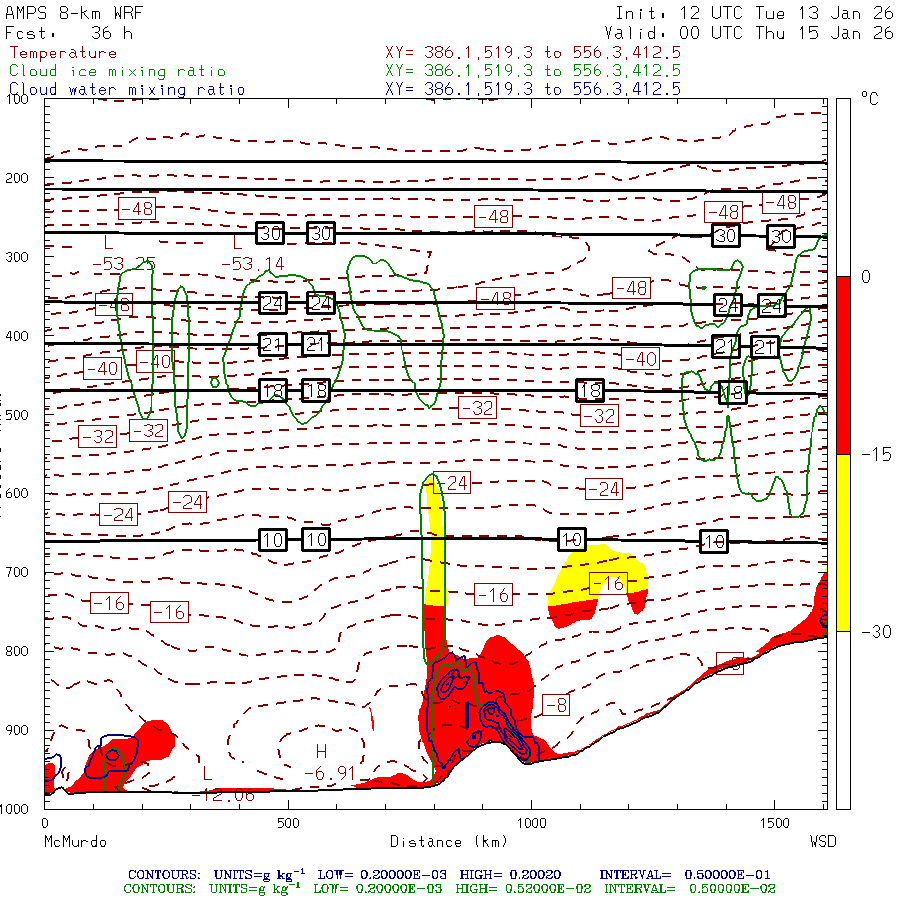
Task: Click the green XY= 386.1,519.3 coordinates line
Action: coord(533,71)
